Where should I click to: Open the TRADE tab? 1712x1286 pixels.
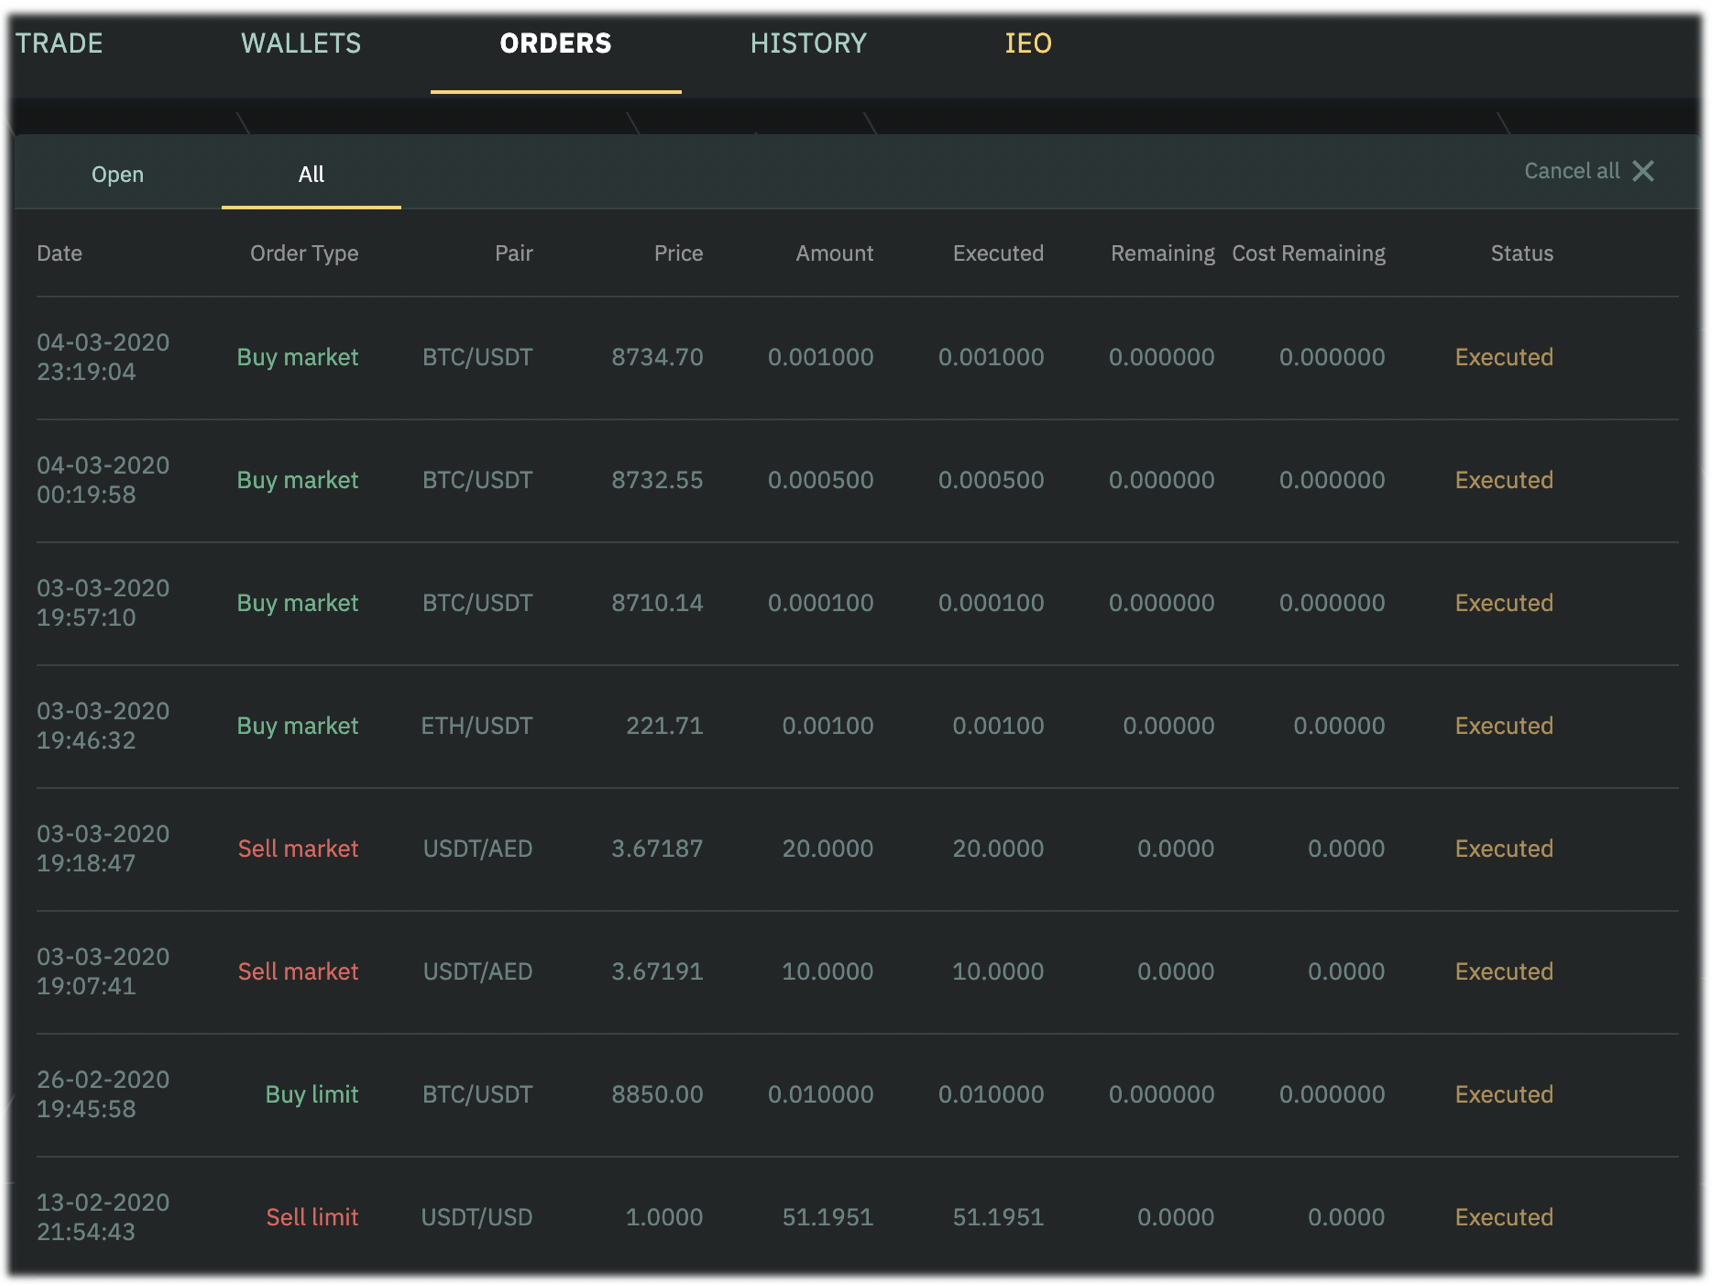coord(59,43)
